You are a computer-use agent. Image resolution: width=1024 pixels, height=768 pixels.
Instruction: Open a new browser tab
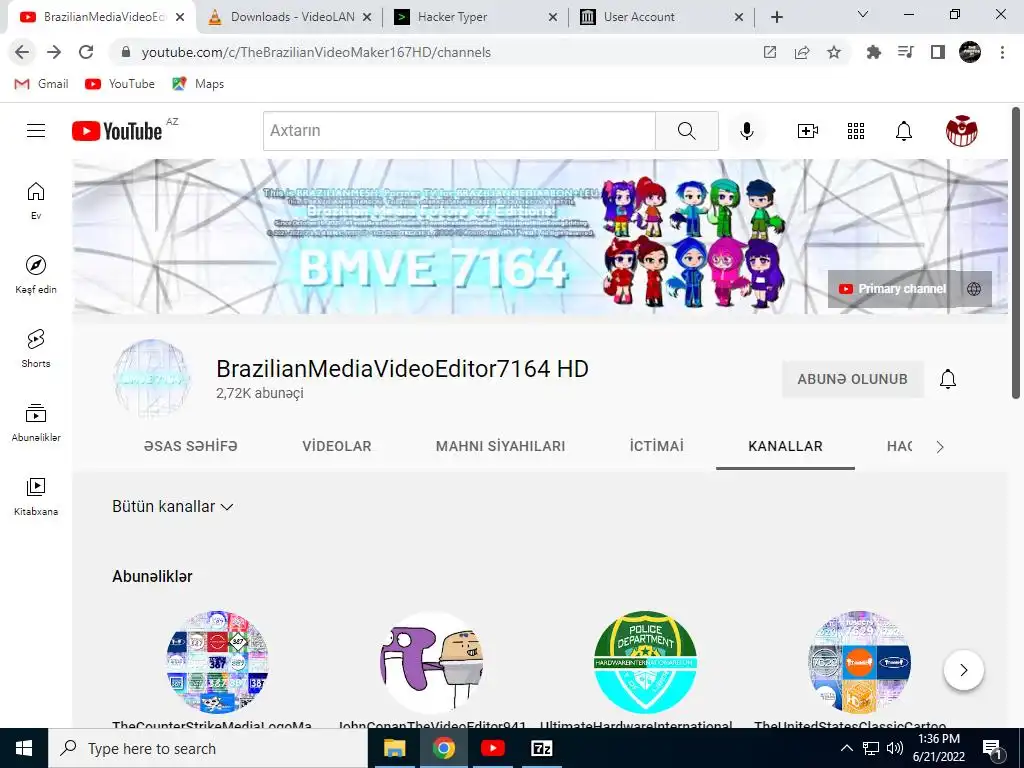click(x=776, y=17)
